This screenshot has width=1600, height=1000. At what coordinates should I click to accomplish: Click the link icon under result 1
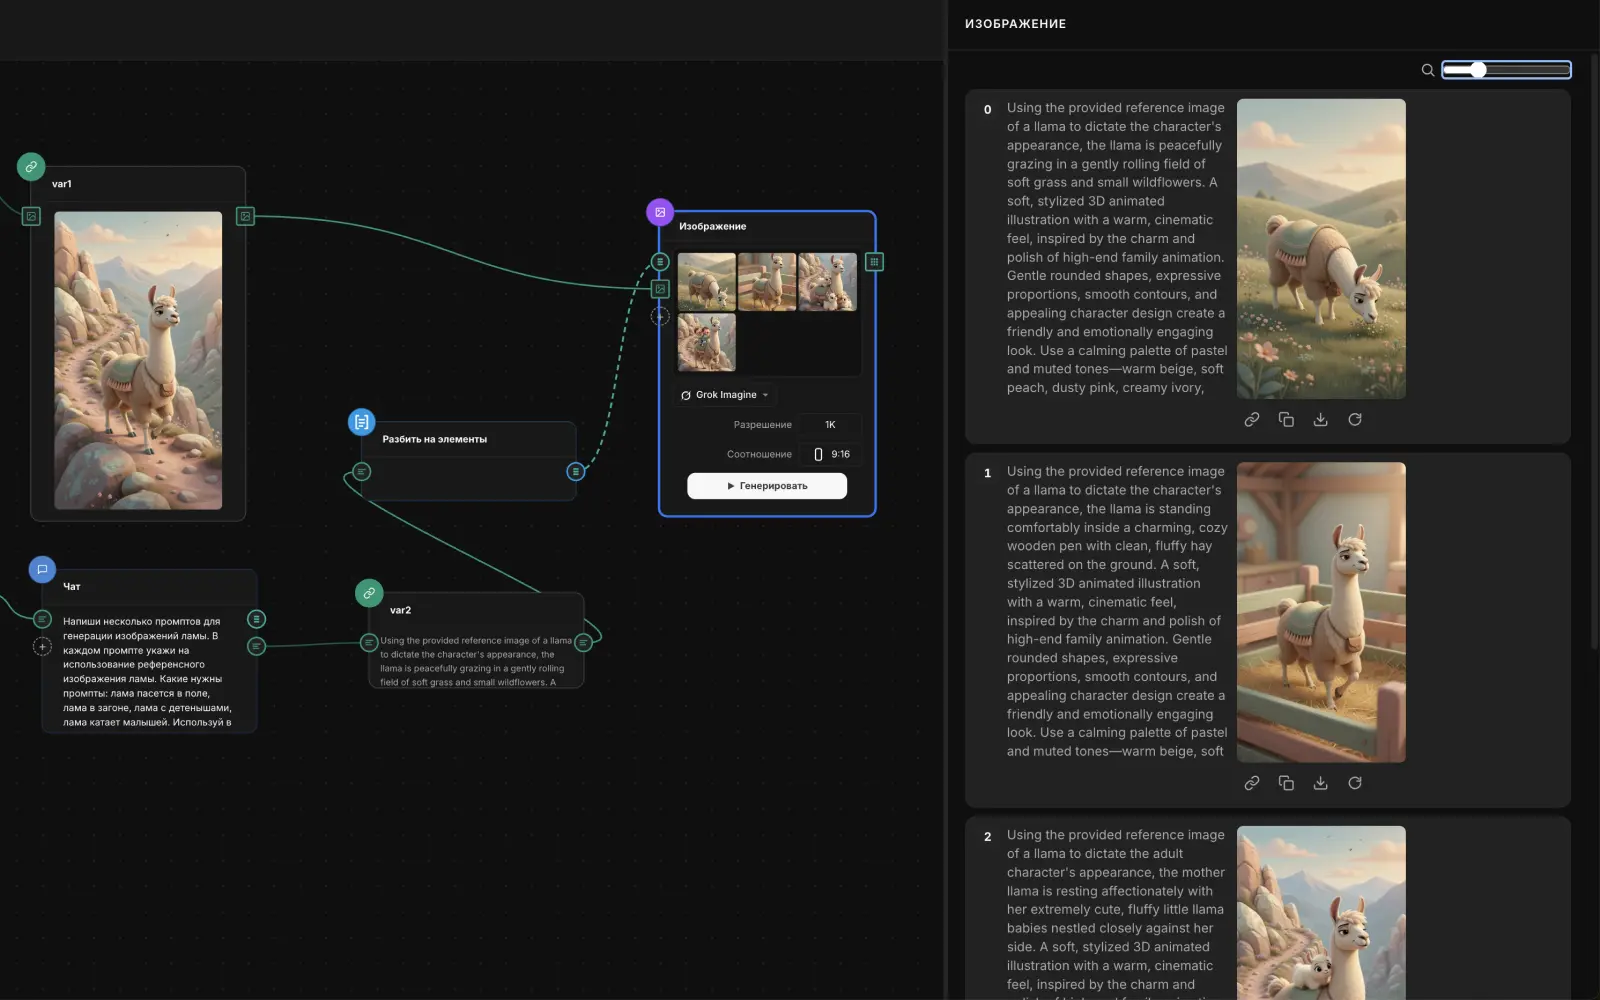(x=1252, y=783)
